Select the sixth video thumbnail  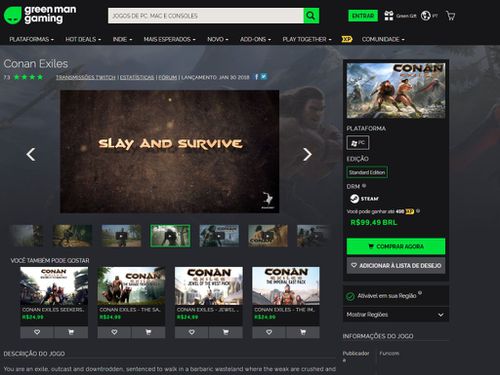(x=268, y=236)
